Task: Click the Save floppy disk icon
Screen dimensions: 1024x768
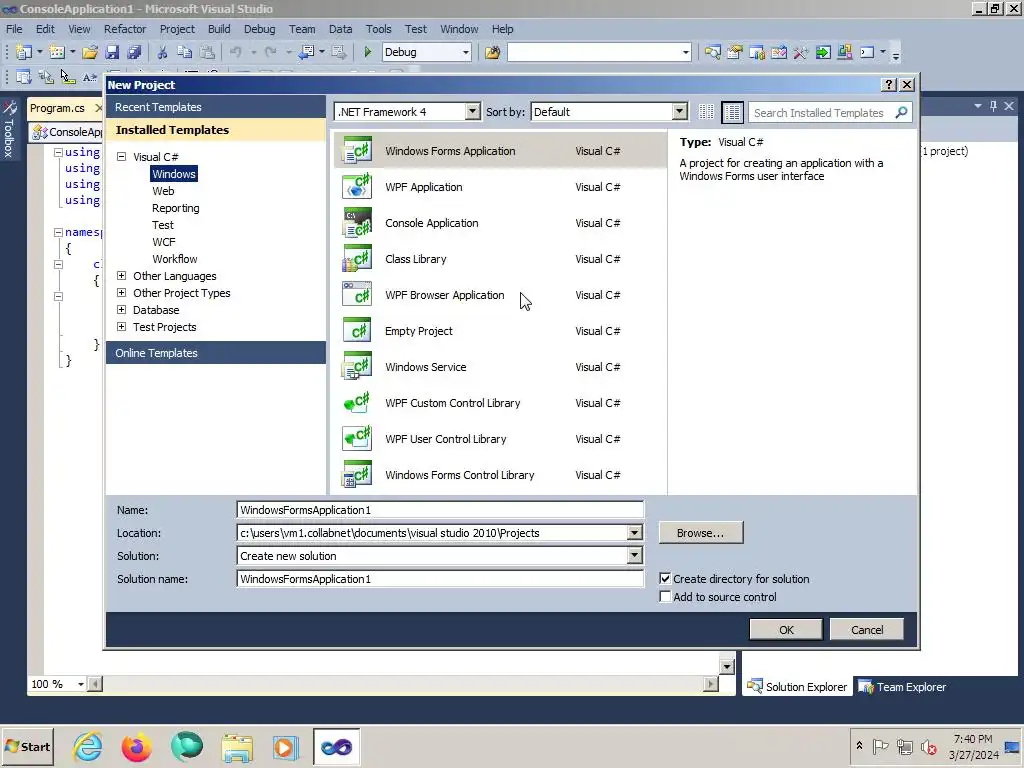Action: (x=112, y=52)
